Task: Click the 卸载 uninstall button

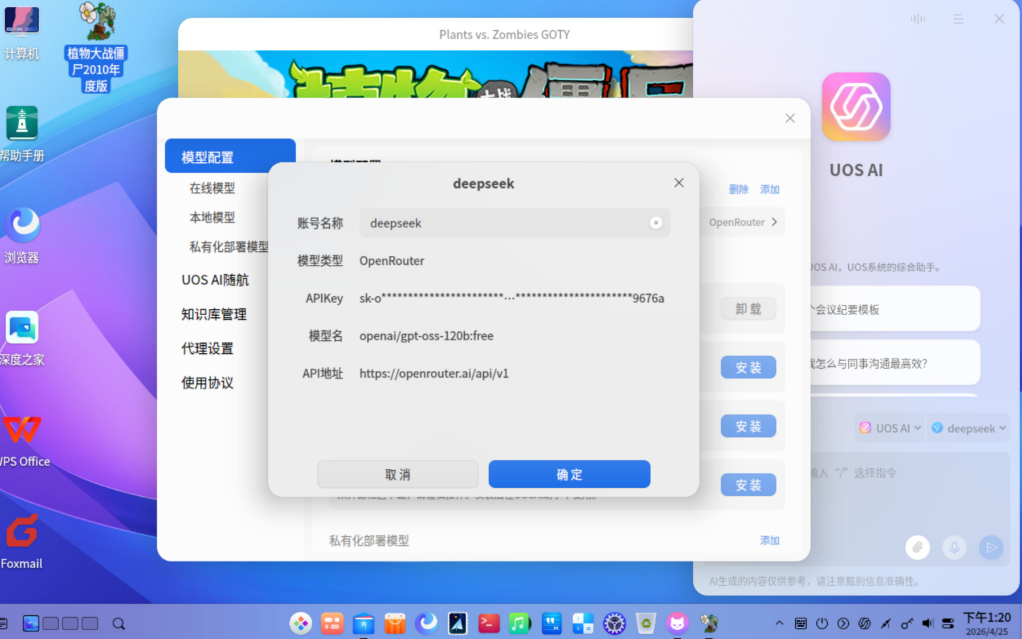Action: [x=748, y=308]
